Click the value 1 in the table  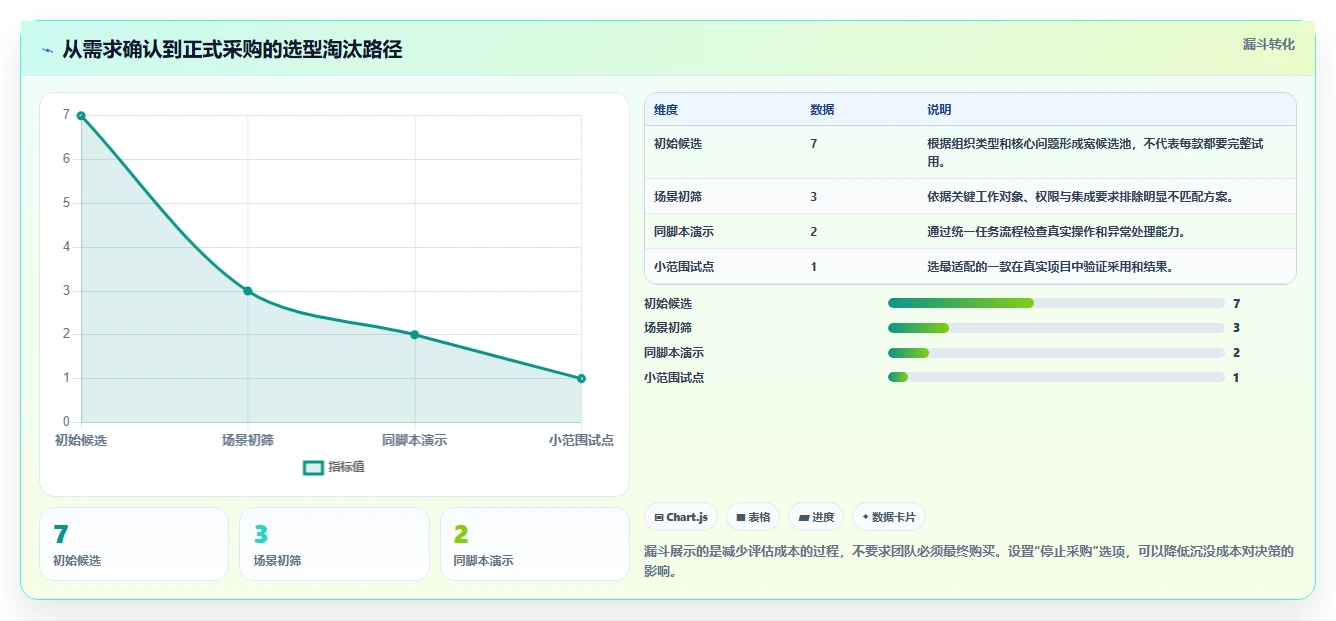pyautogui.click(x=814, y=267)
